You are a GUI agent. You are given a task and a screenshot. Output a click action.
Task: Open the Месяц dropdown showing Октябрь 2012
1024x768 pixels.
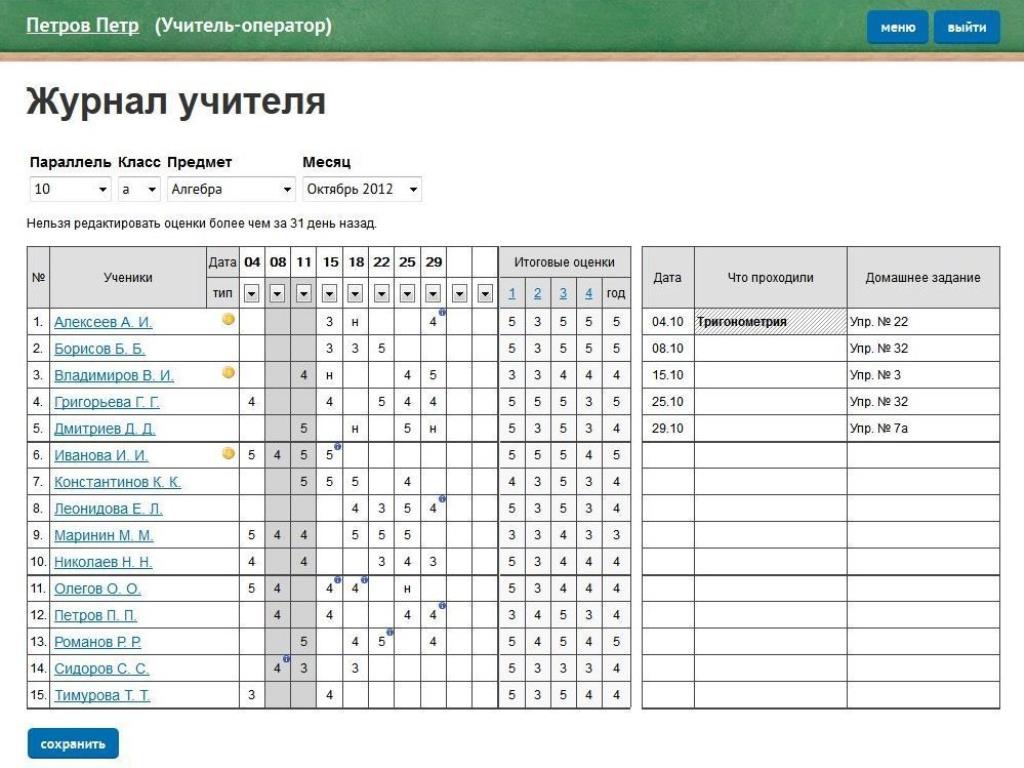362,189
